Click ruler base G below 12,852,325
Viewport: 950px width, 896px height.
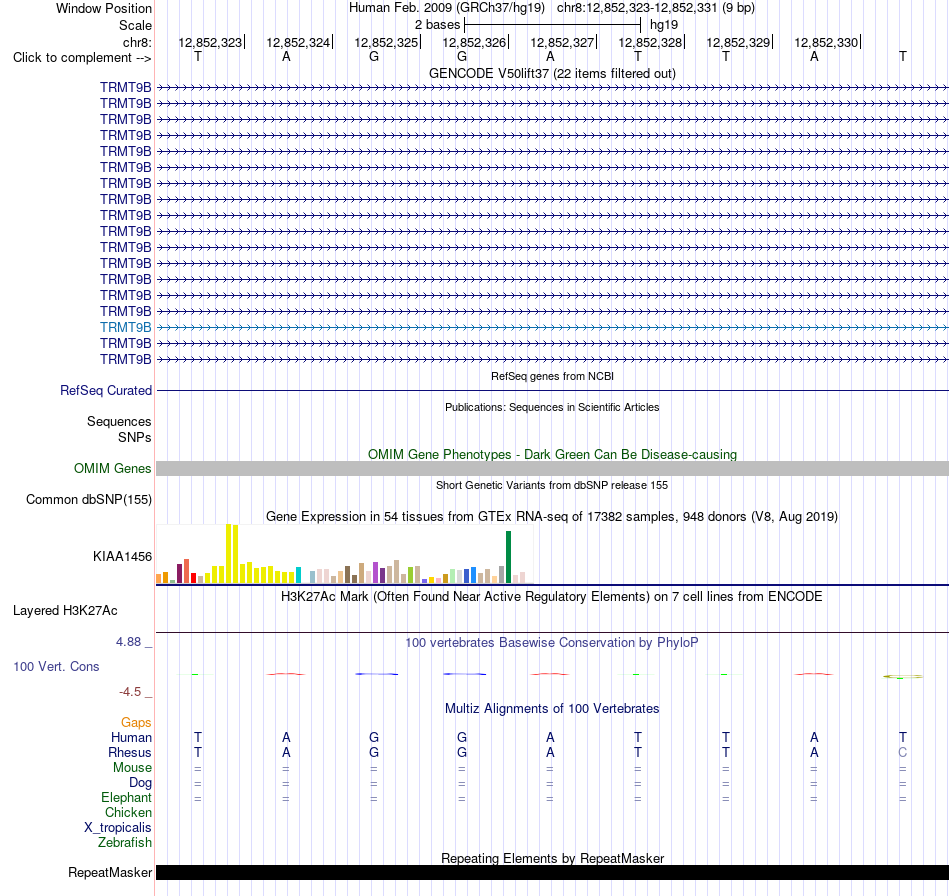click(374, 56)
